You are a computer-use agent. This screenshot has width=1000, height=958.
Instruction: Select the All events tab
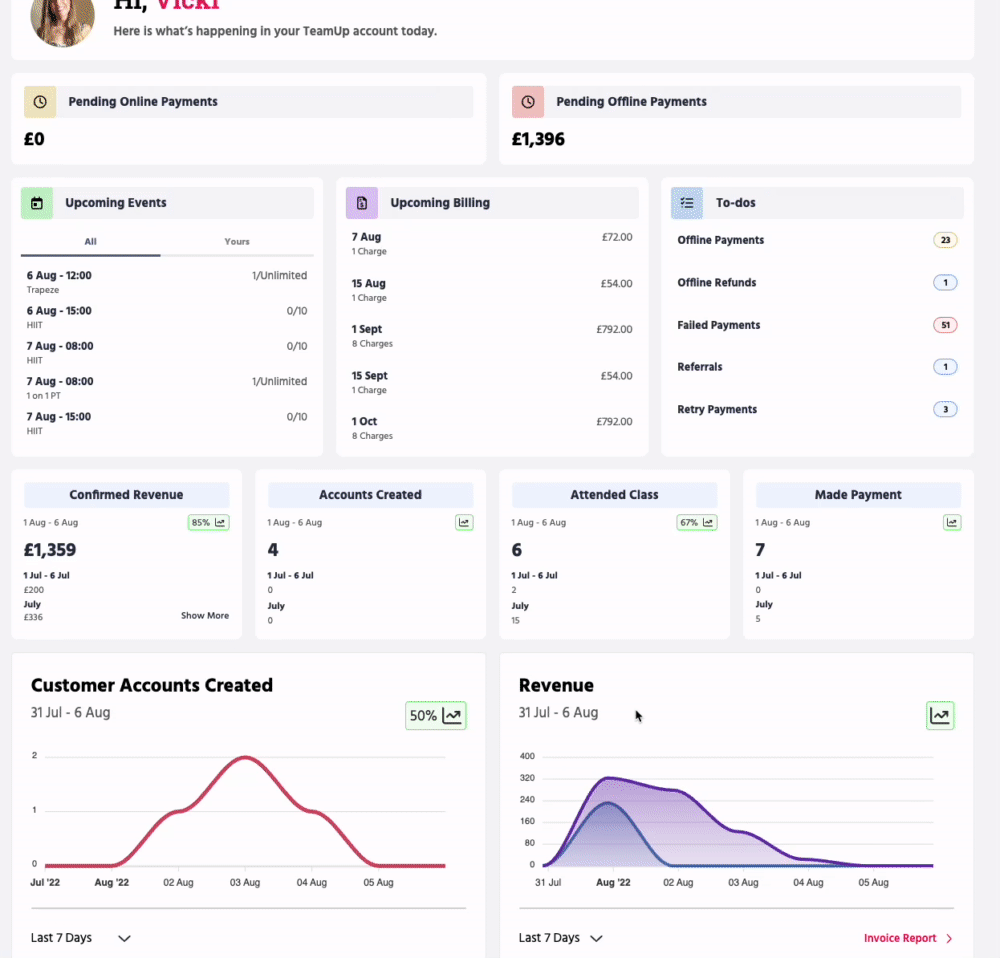[91, 241]
